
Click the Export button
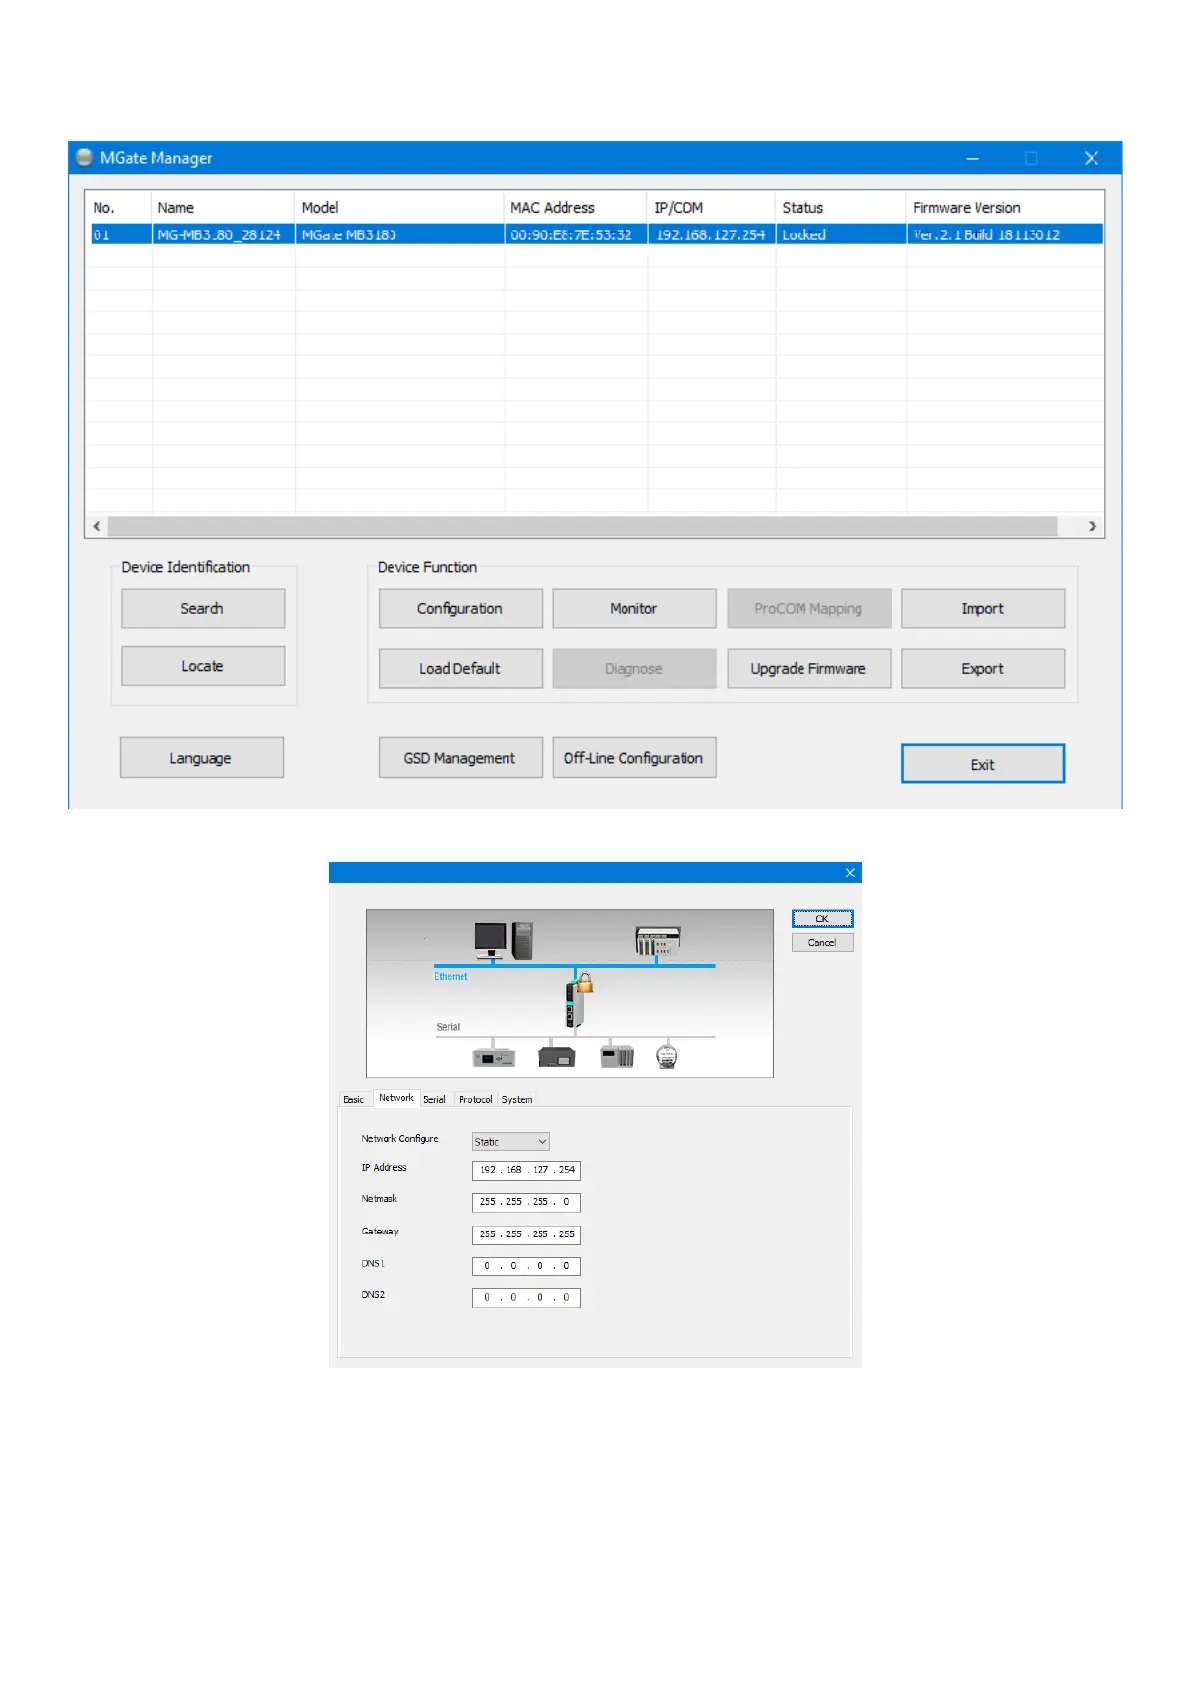[x=983, y=669]
